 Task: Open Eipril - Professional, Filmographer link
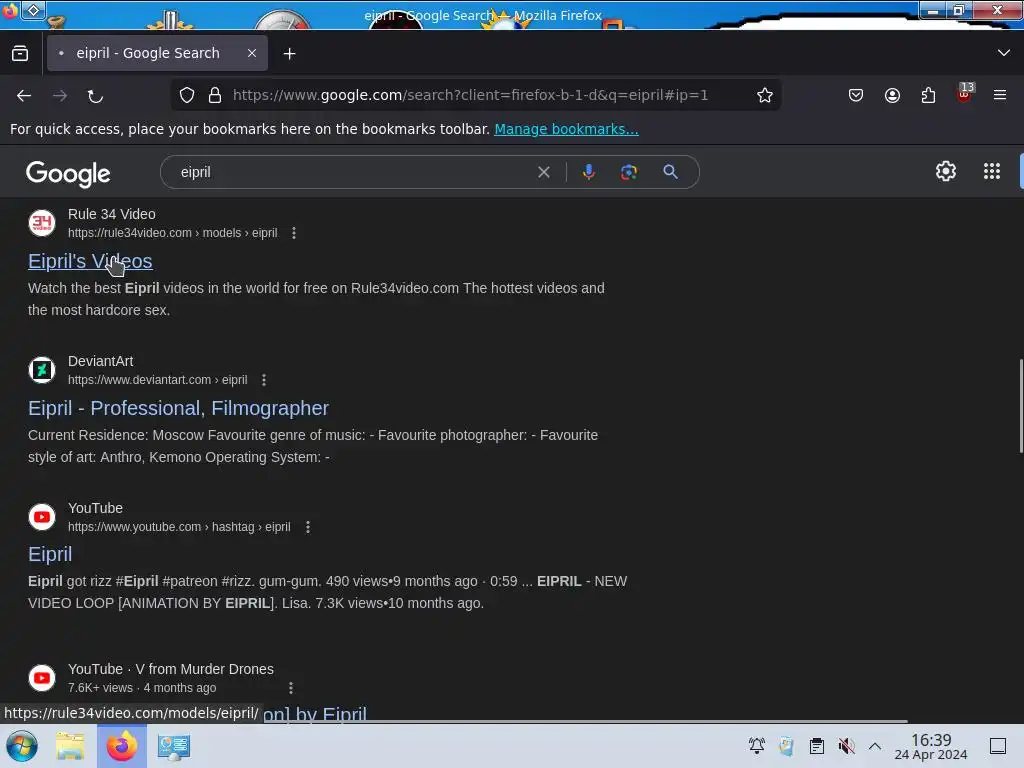(178, 408)
